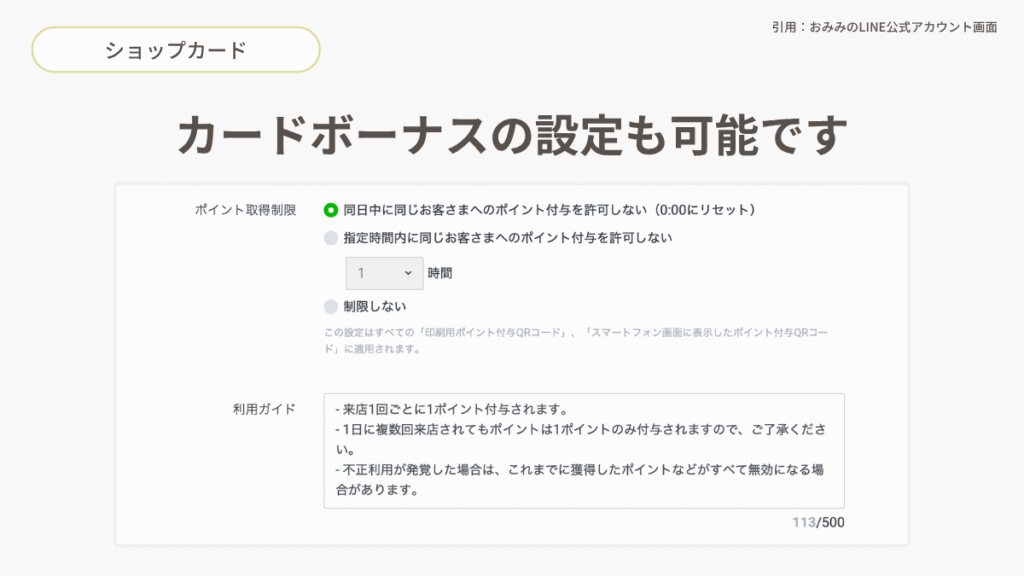Select the 指定時間内 restriction radio button

[x=331, y=238]
